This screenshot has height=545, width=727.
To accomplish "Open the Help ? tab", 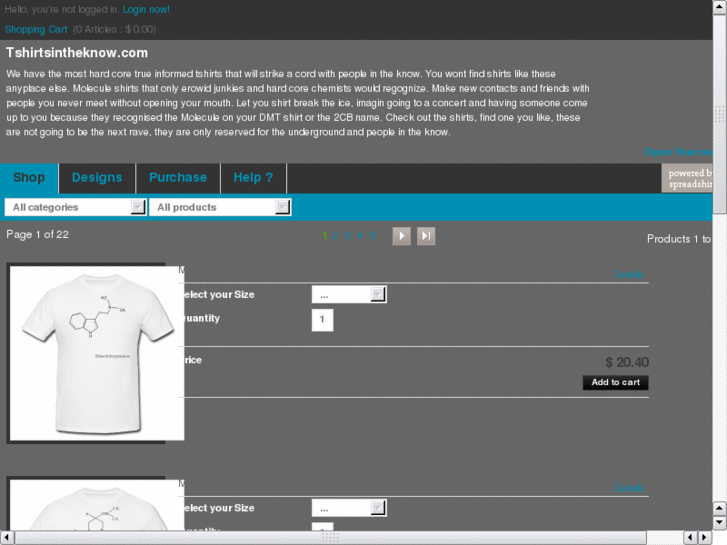I will pos(253,178).
